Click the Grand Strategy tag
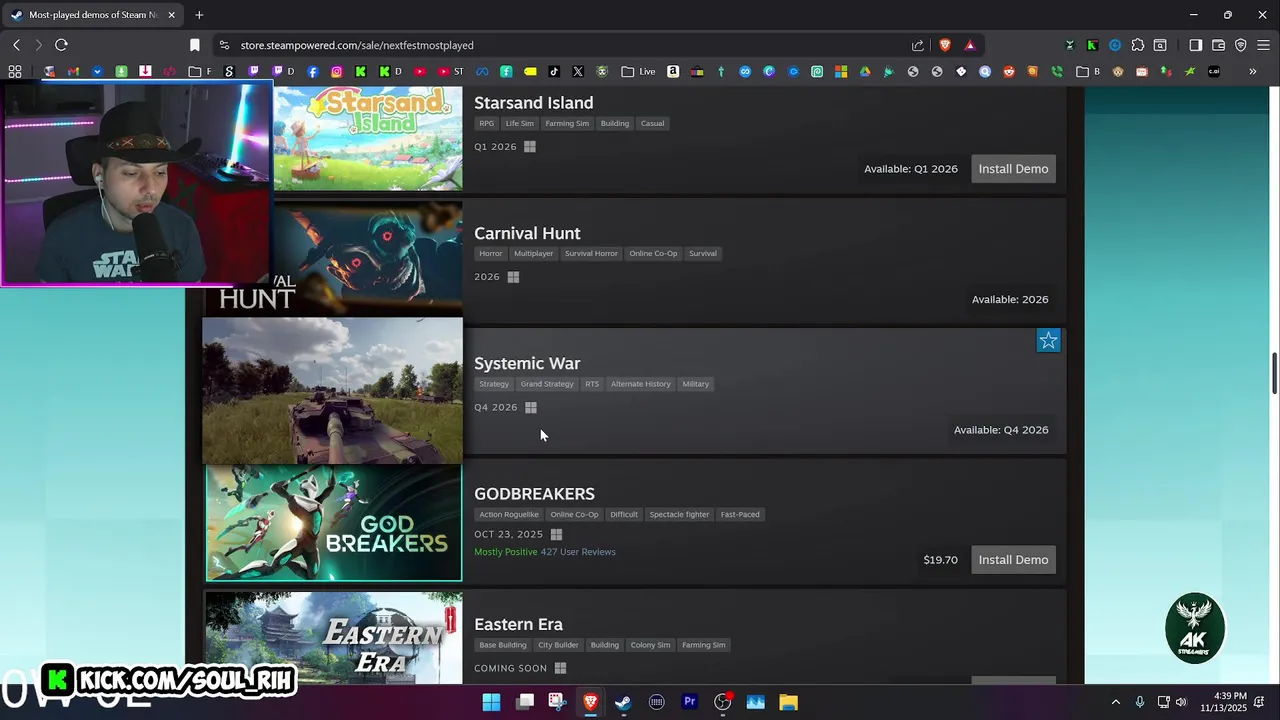The width and height of the screenshot is (1280, 720). tap(547, 384)
